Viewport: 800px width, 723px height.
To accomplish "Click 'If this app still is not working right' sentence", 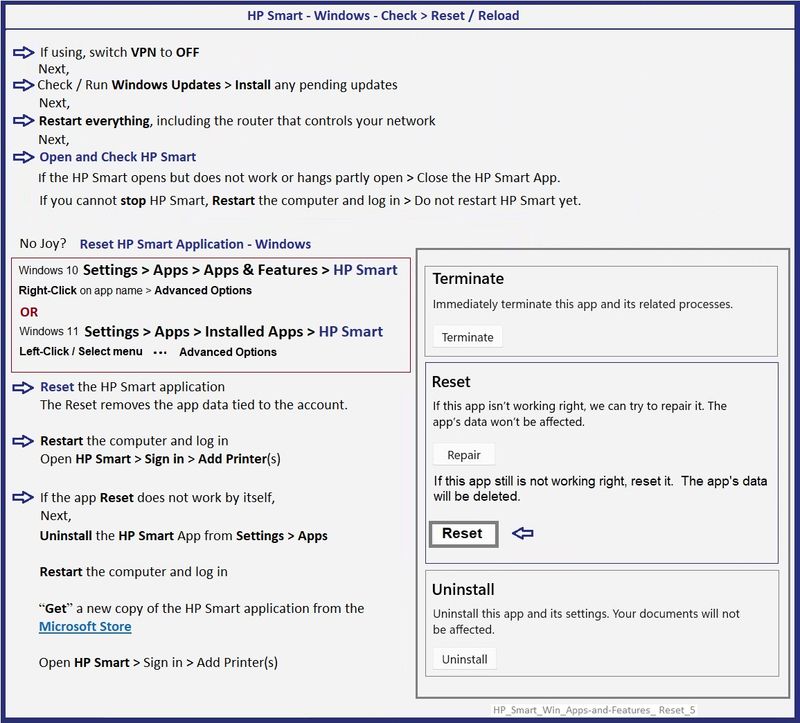I will (601, 489).
